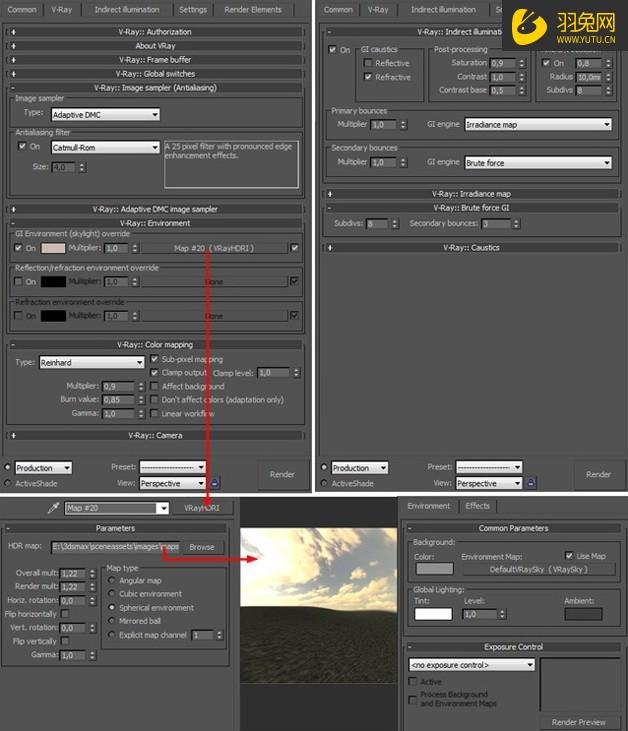
Task: Select the Mirrored ball map type
Action: pos(111,621)
